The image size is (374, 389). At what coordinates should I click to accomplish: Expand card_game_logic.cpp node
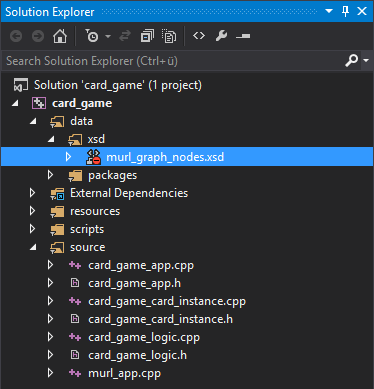click(x=50, y=337)
